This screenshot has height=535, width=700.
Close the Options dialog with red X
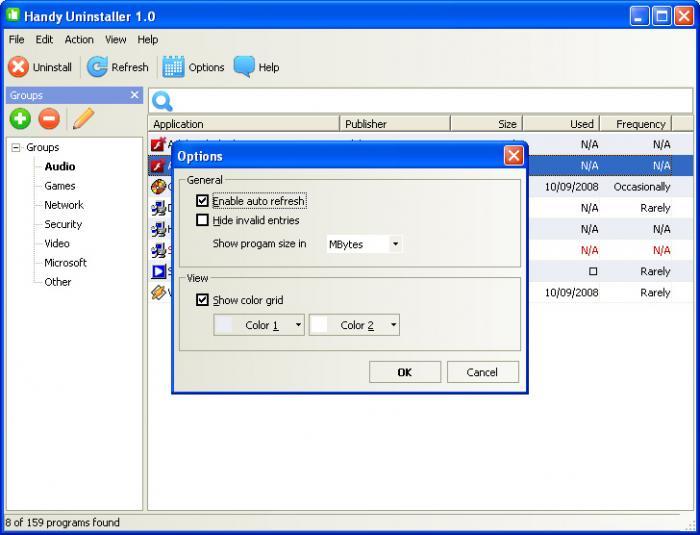coord(513,156)
